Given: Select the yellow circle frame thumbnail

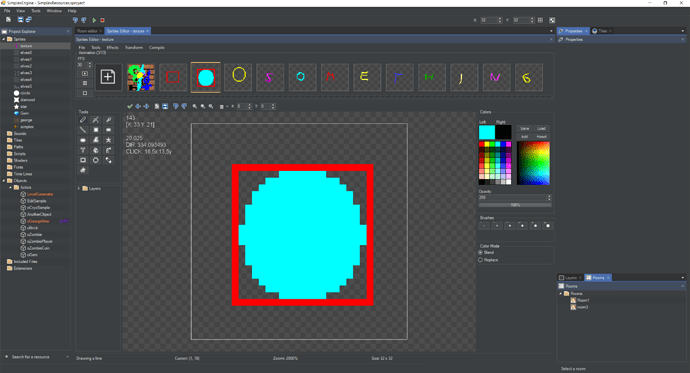Looking at the screenshot, I should pyautogui.click(x=238, y=77).
